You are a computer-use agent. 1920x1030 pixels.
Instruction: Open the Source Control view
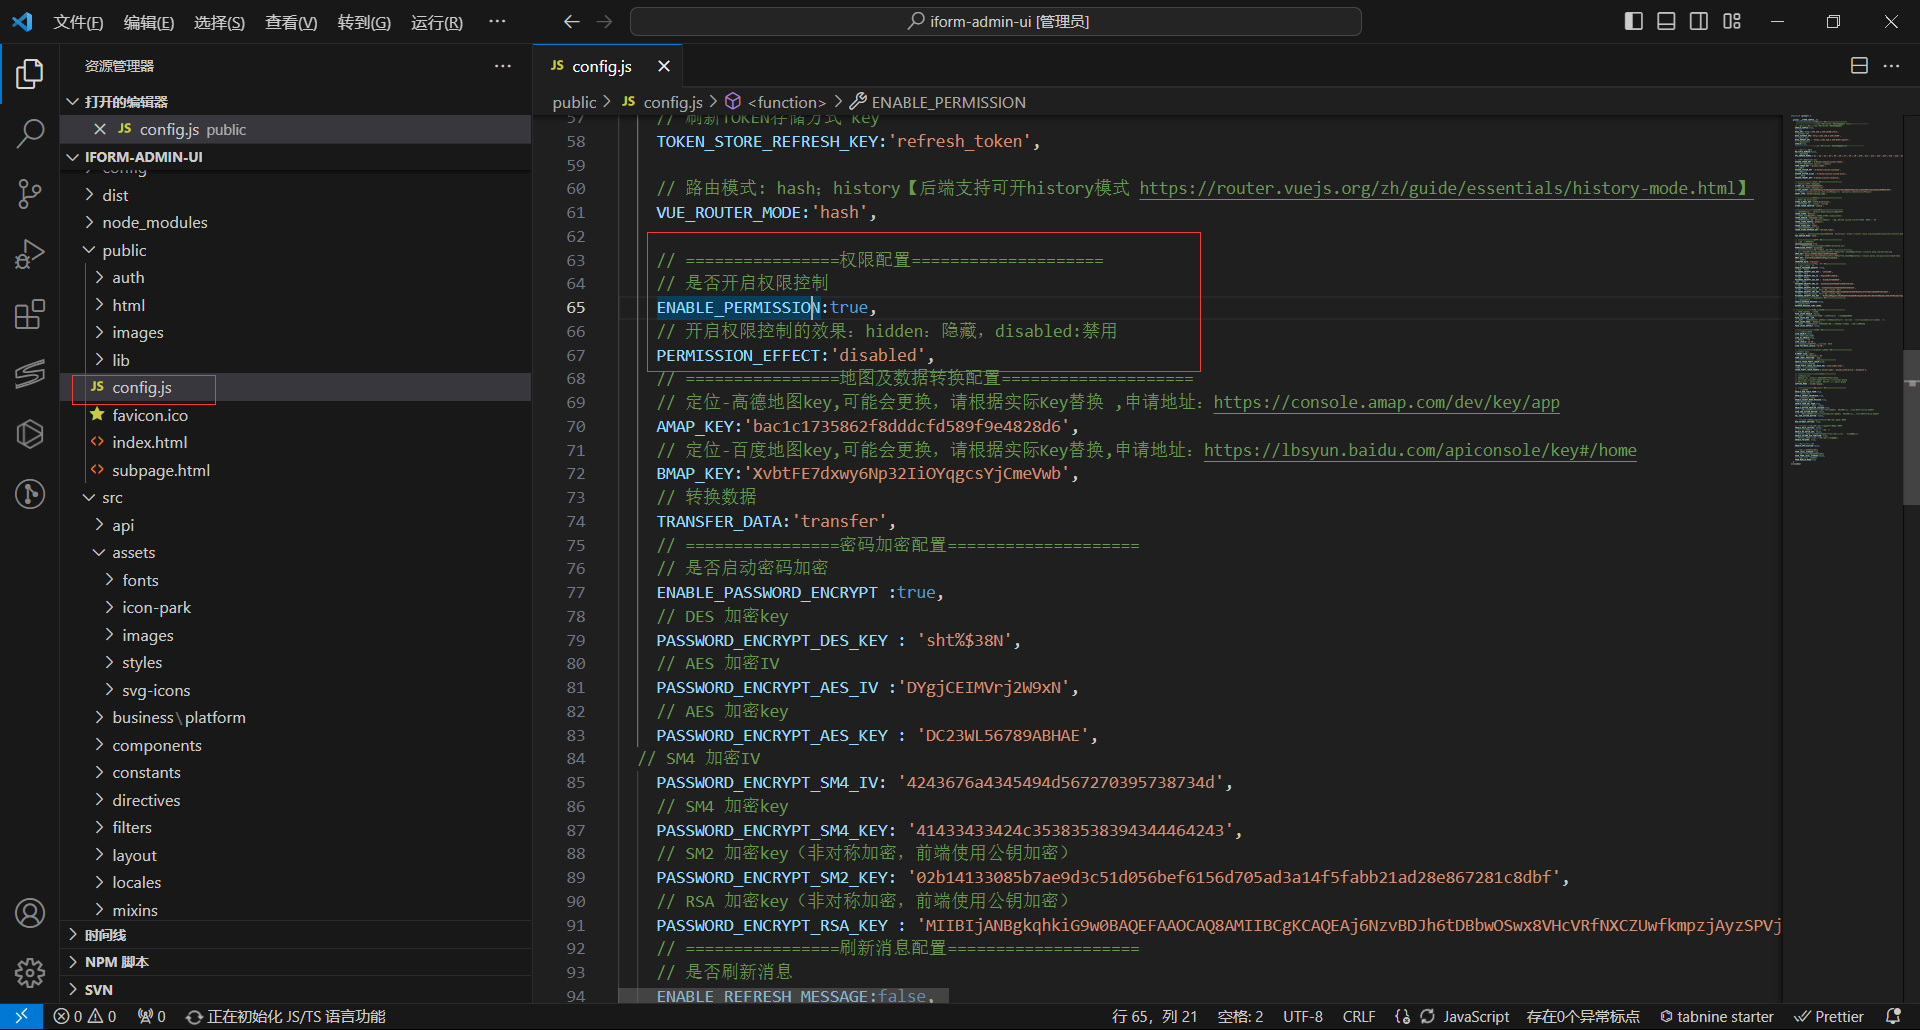pyautogui.click(x=30, y=194)
